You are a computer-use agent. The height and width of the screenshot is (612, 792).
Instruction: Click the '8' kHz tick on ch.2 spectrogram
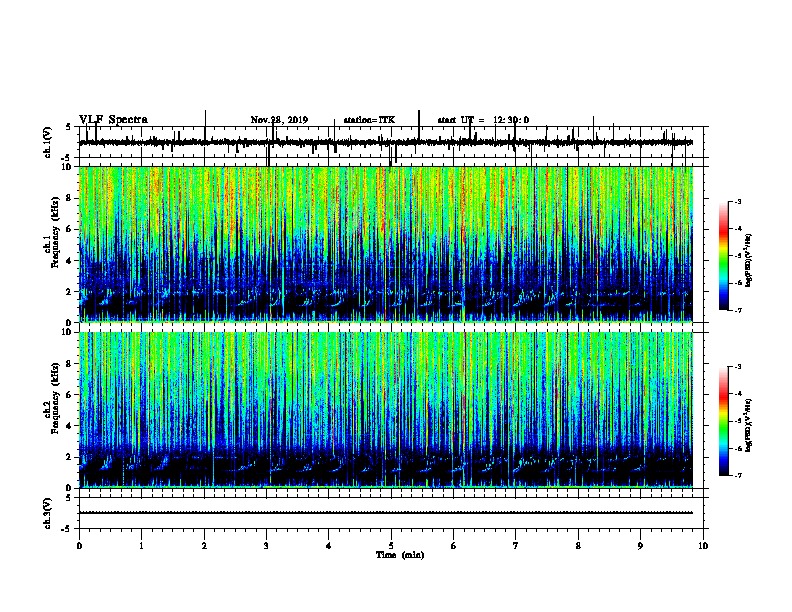70,363
